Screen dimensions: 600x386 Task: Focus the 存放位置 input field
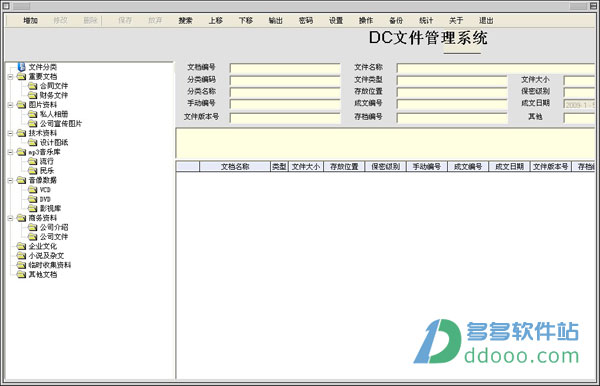click(x=452, y=93)
